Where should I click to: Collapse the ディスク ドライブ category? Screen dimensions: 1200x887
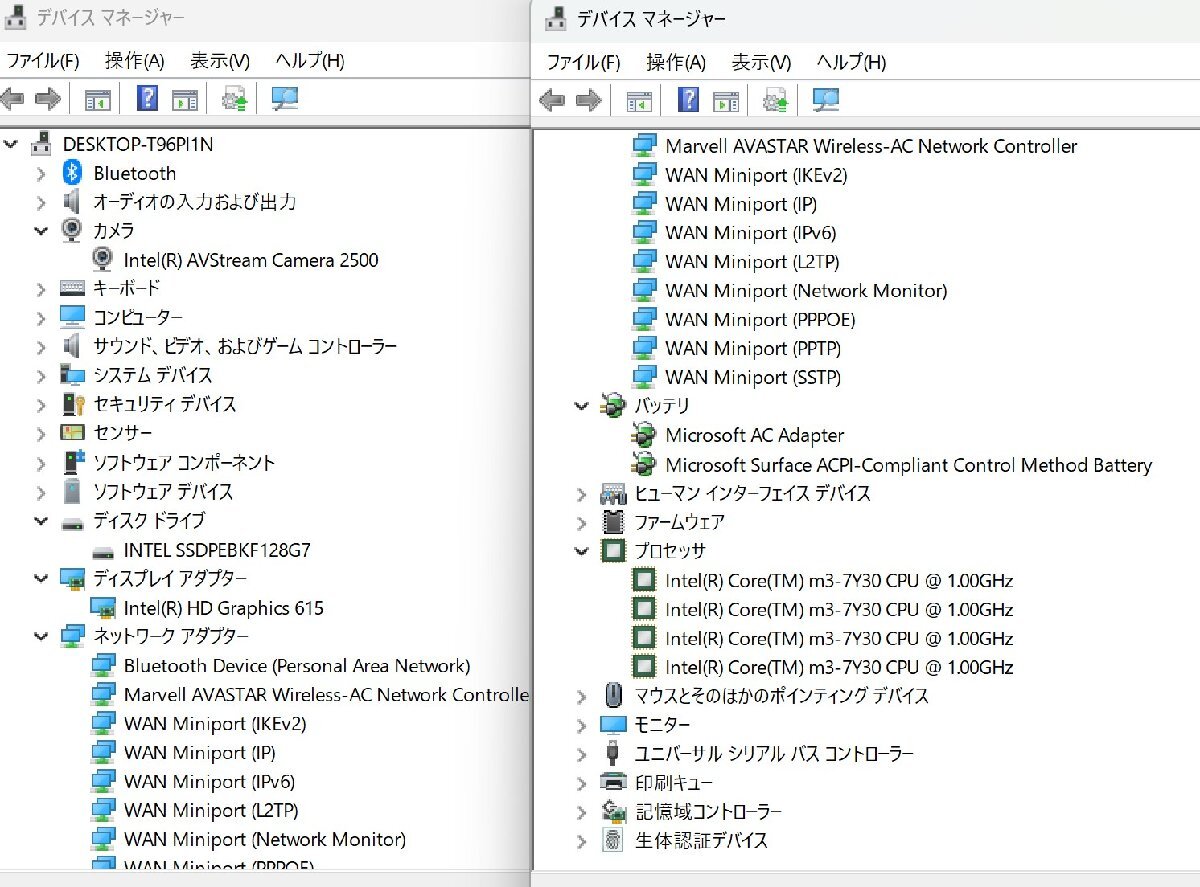[x=41, y=520]
